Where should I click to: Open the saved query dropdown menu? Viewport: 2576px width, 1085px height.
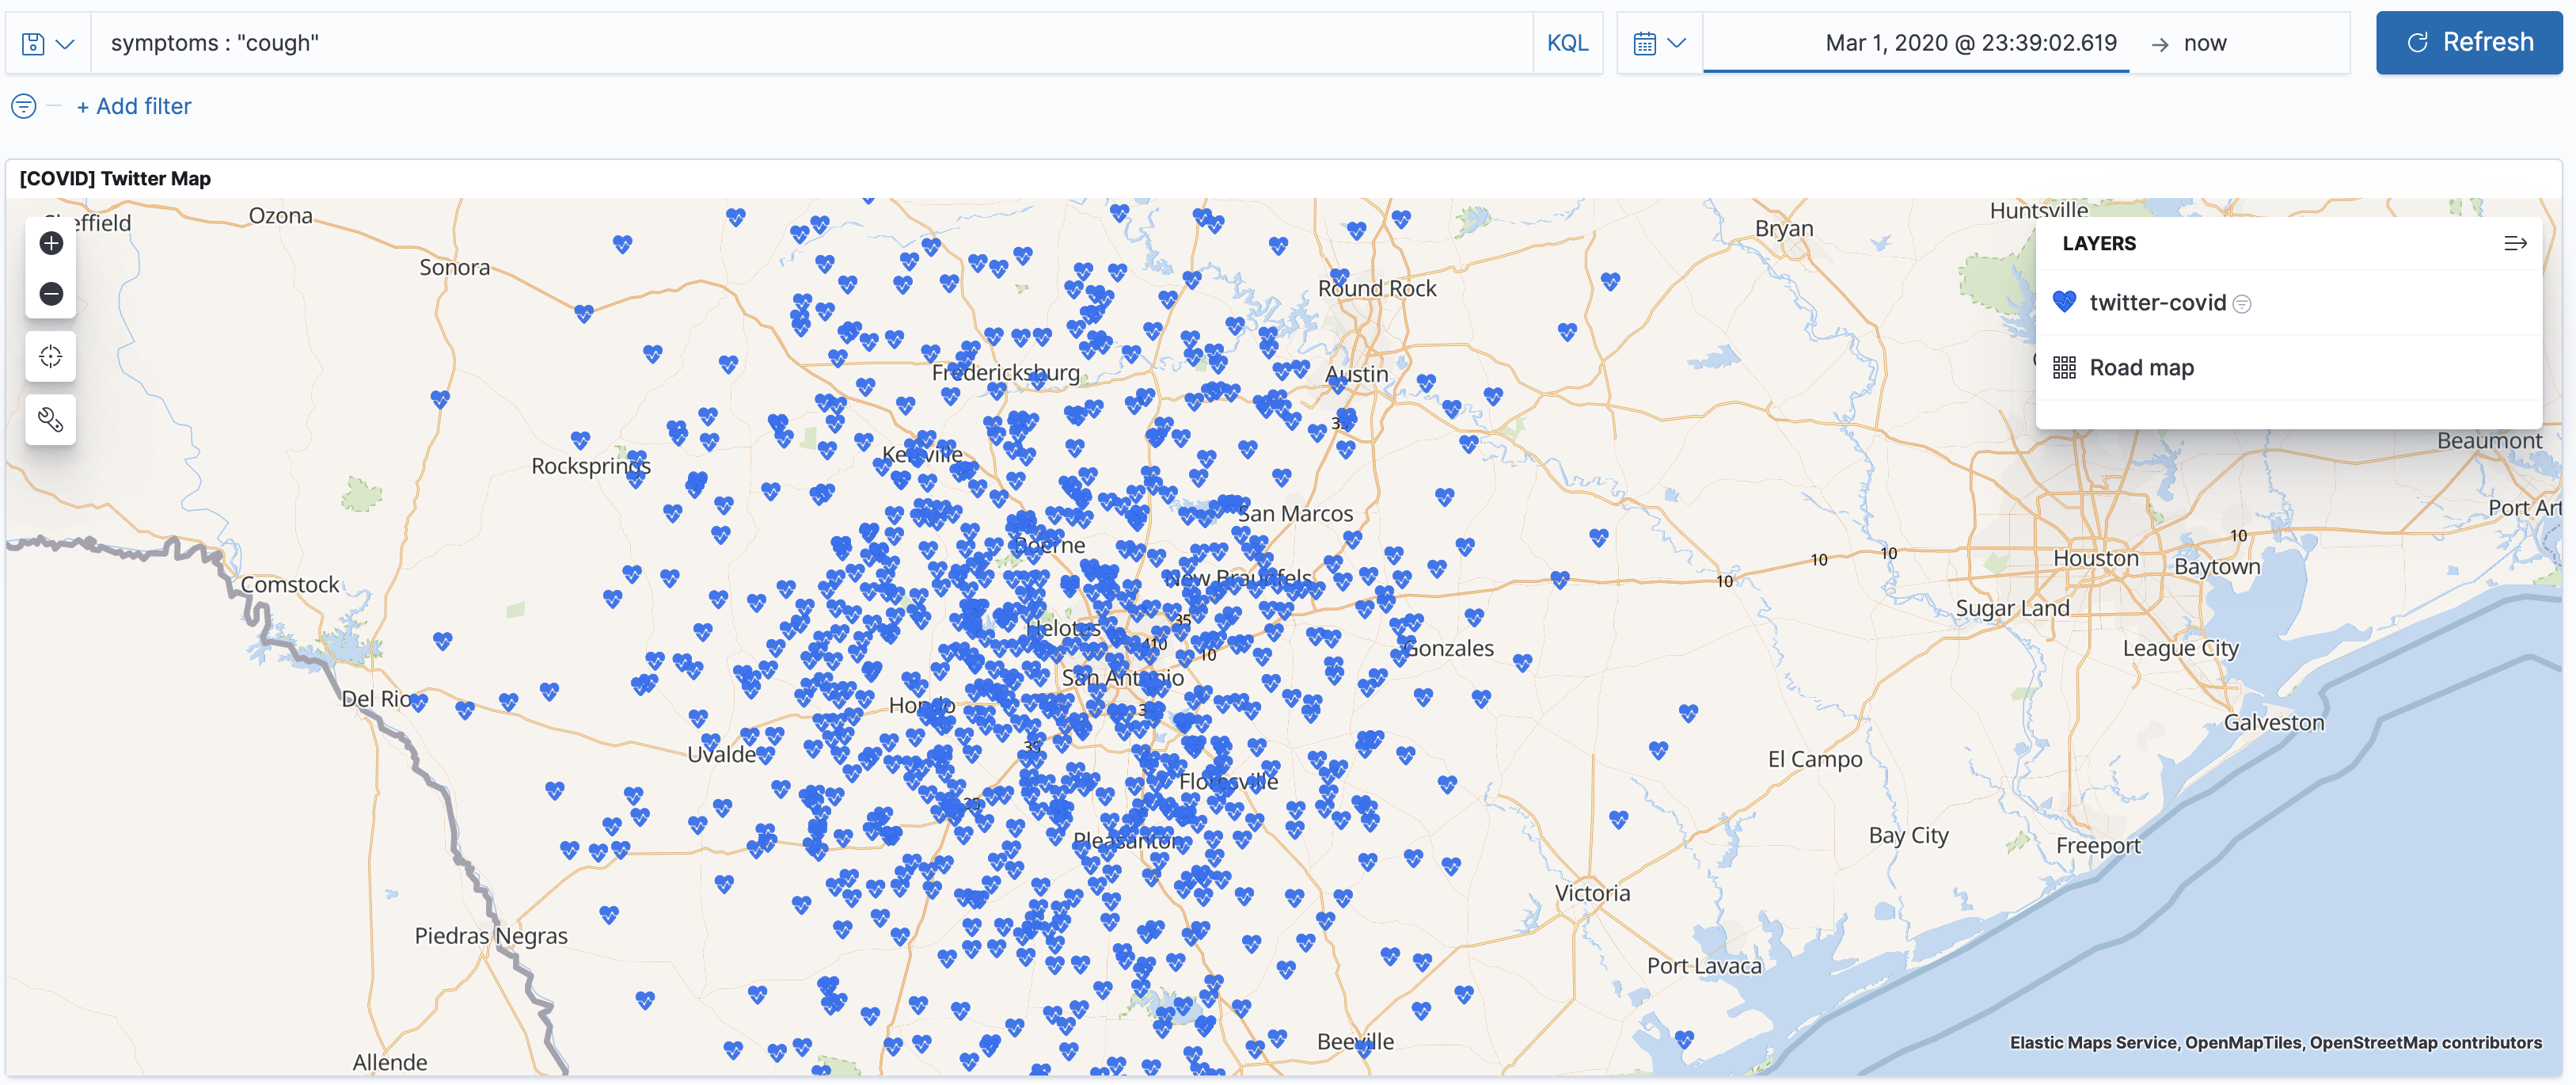point(48,44)
